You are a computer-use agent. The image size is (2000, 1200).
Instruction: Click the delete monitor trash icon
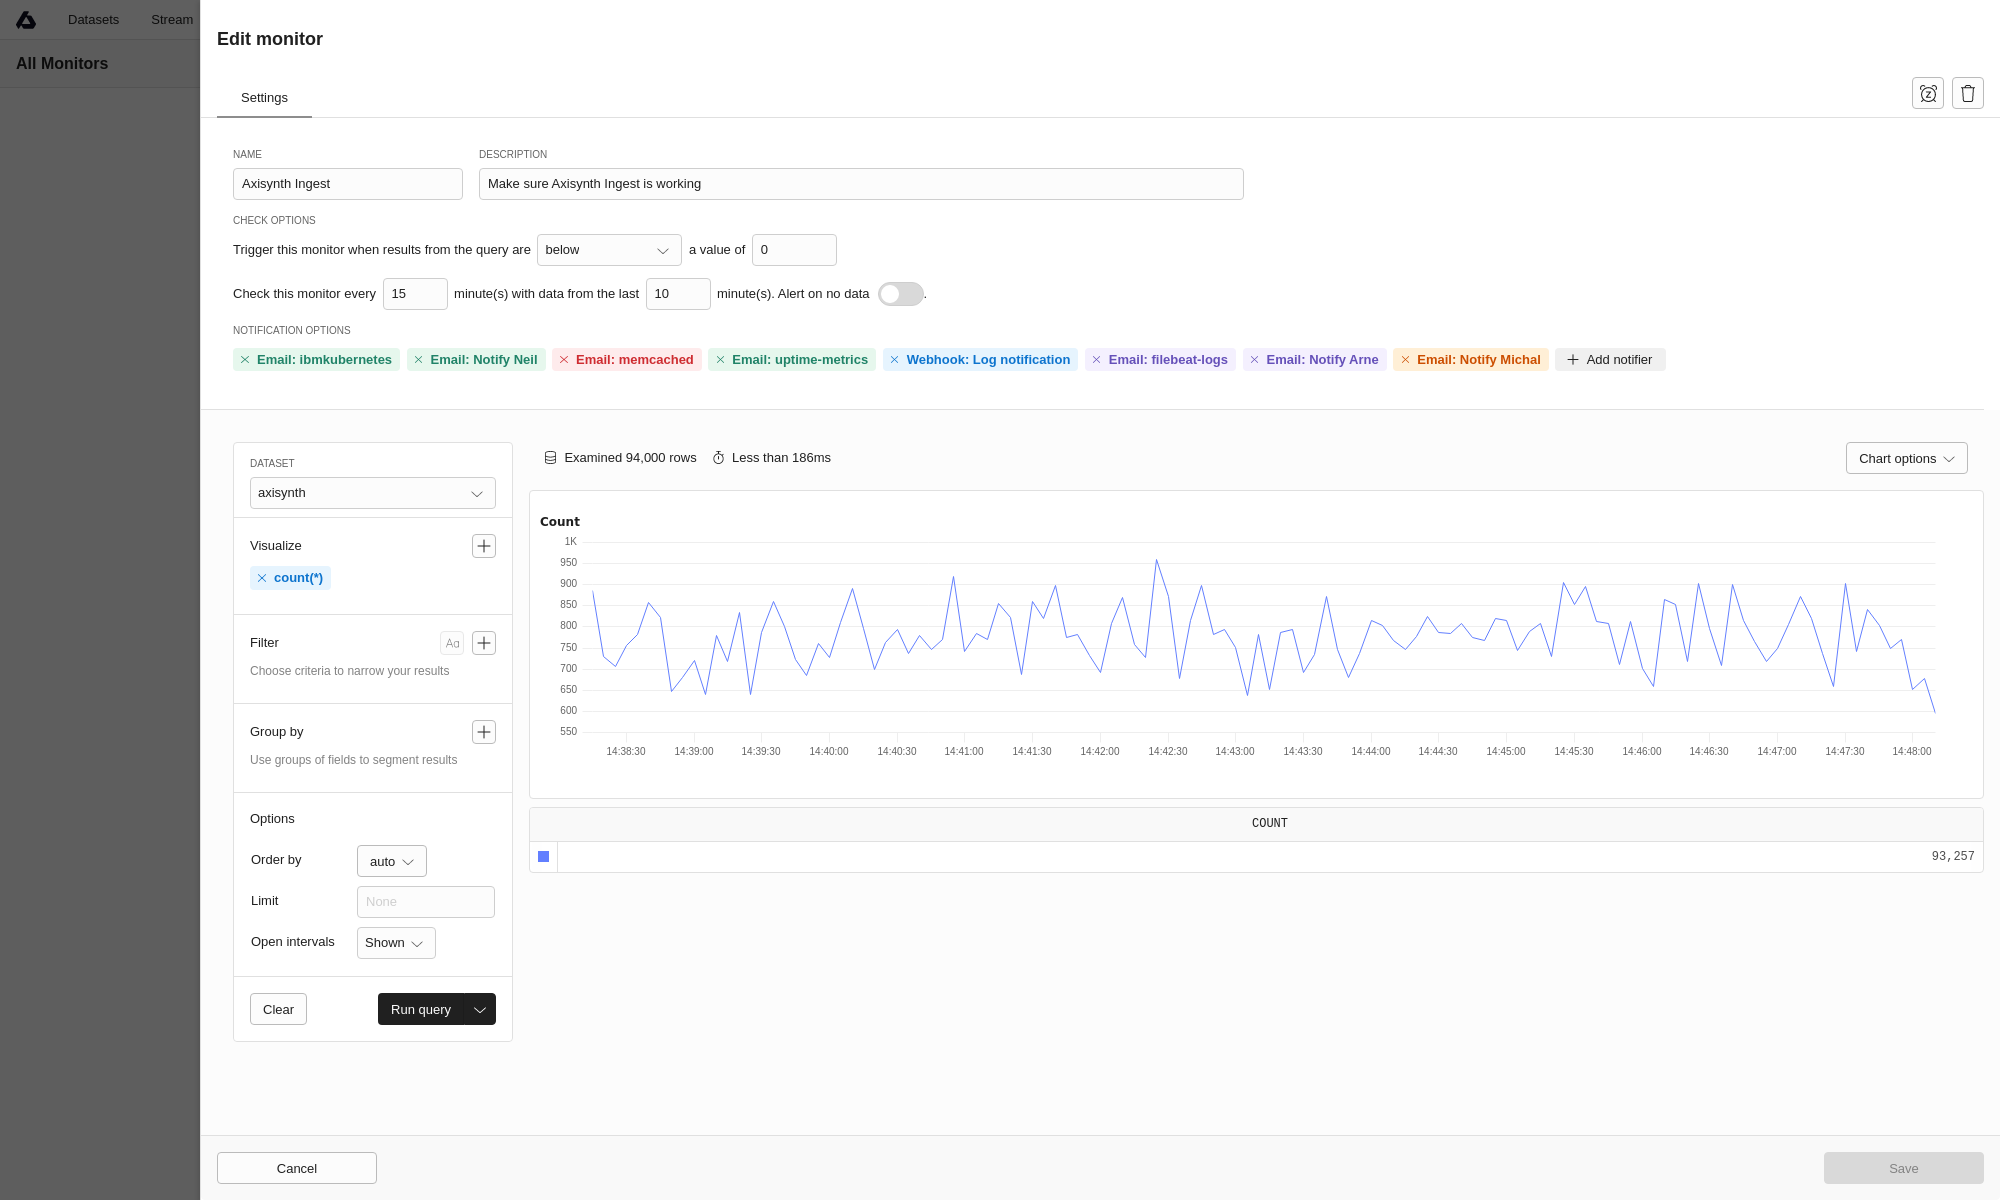coord(1967,93)
